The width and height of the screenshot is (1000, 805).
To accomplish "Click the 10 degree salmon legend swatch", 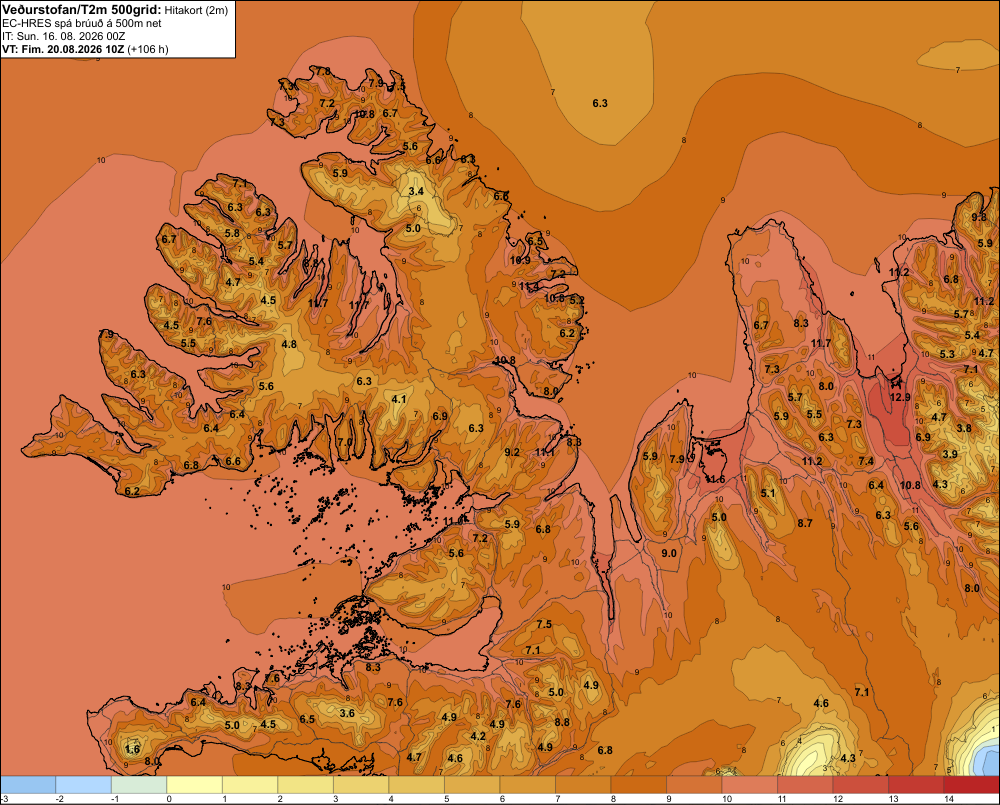I will tap(749, 785).
